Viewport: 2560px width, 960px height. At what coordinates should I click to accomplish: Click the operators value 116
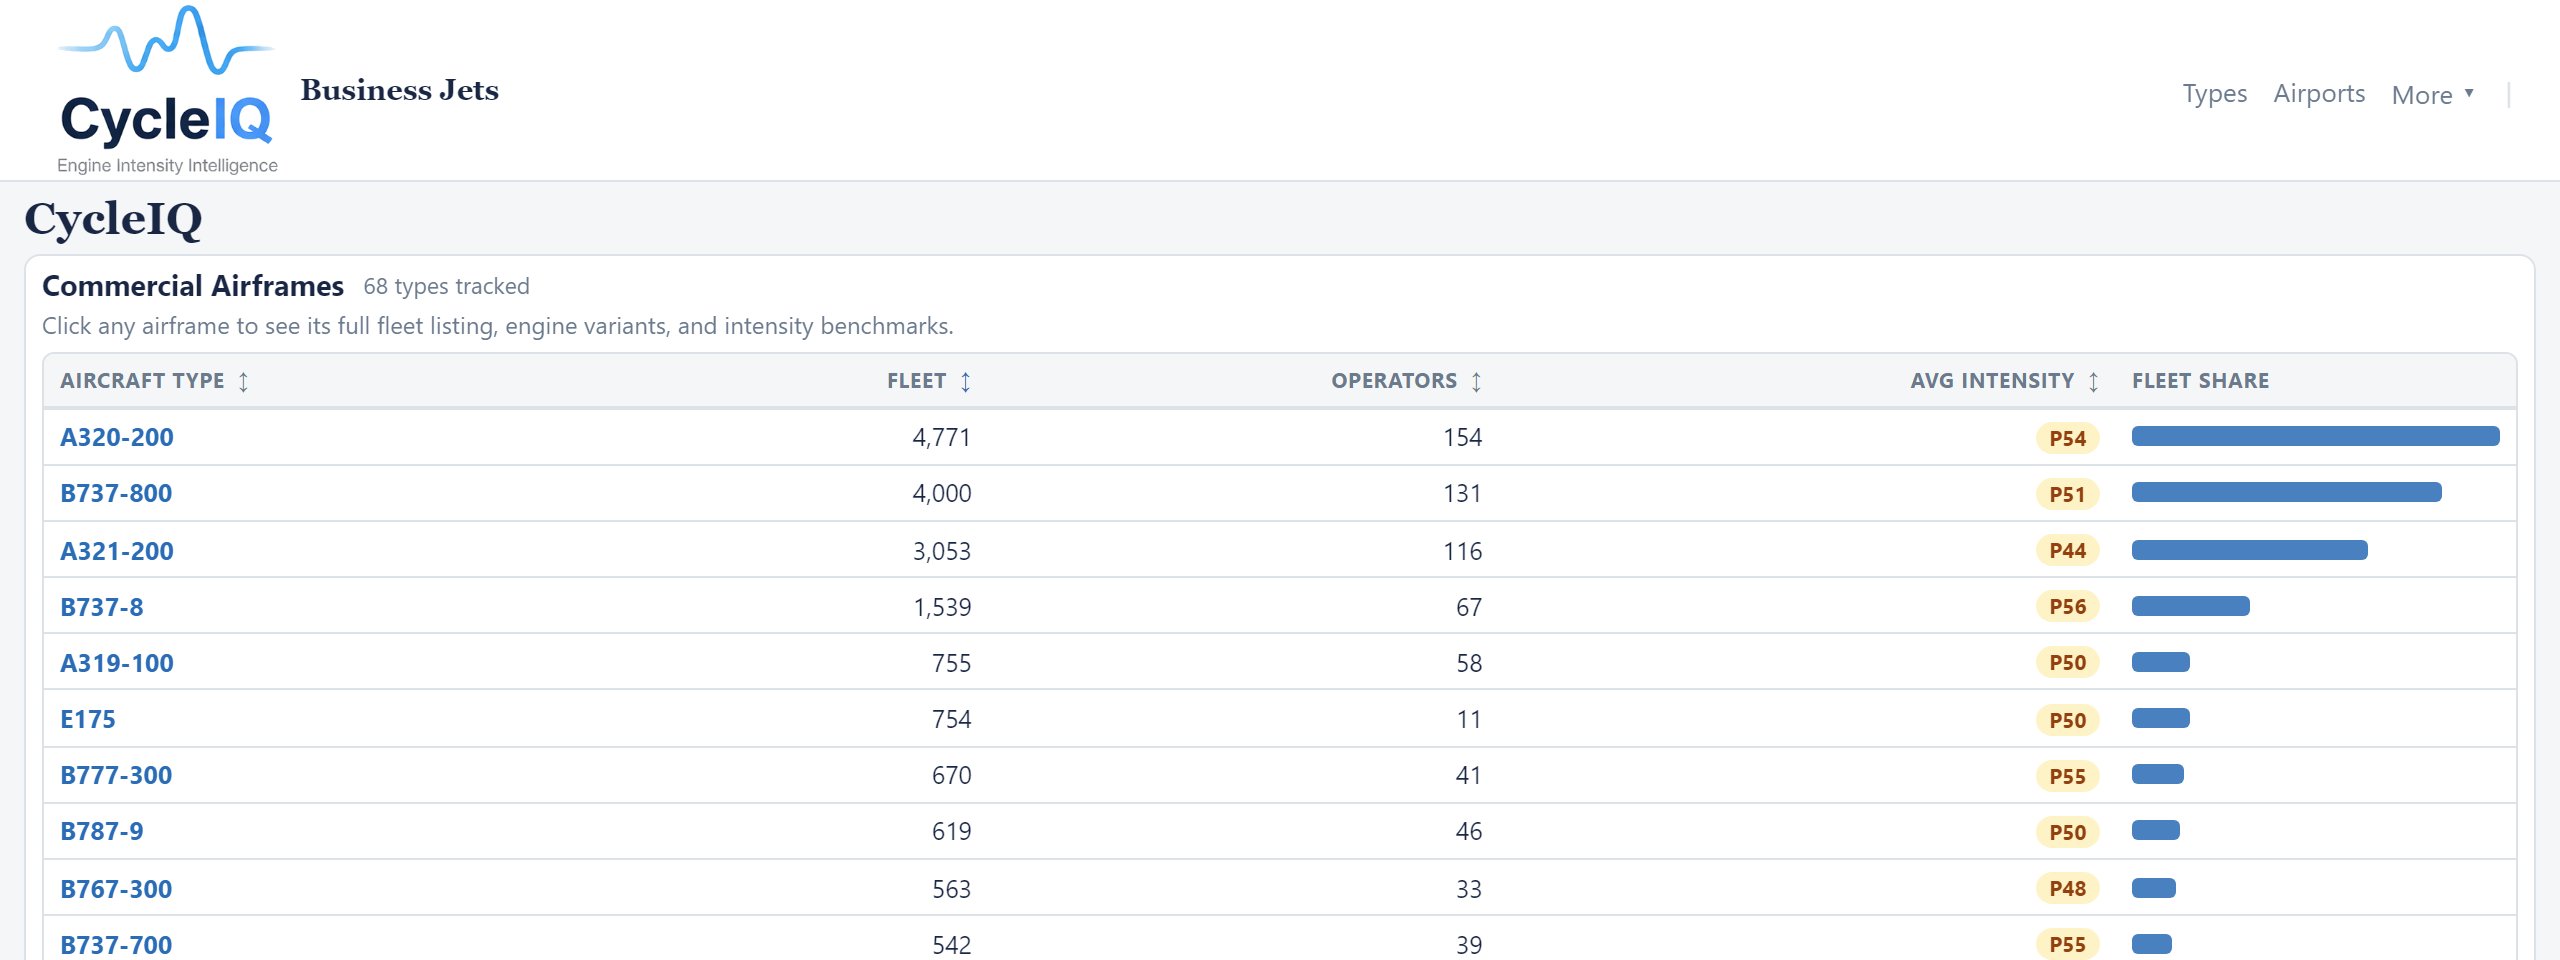[x=1462, y=551]
